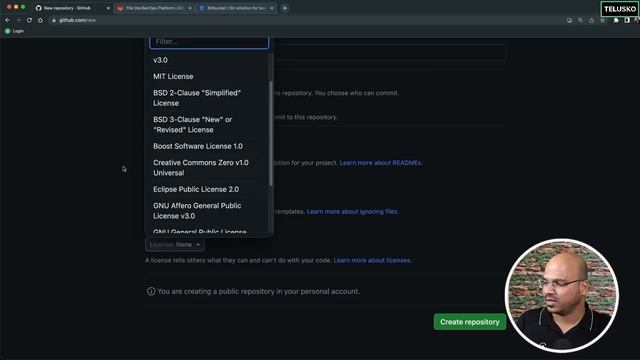Click the browser forward arrow
This screenshot has height=360, width=640.
click(x=18, y=20)
